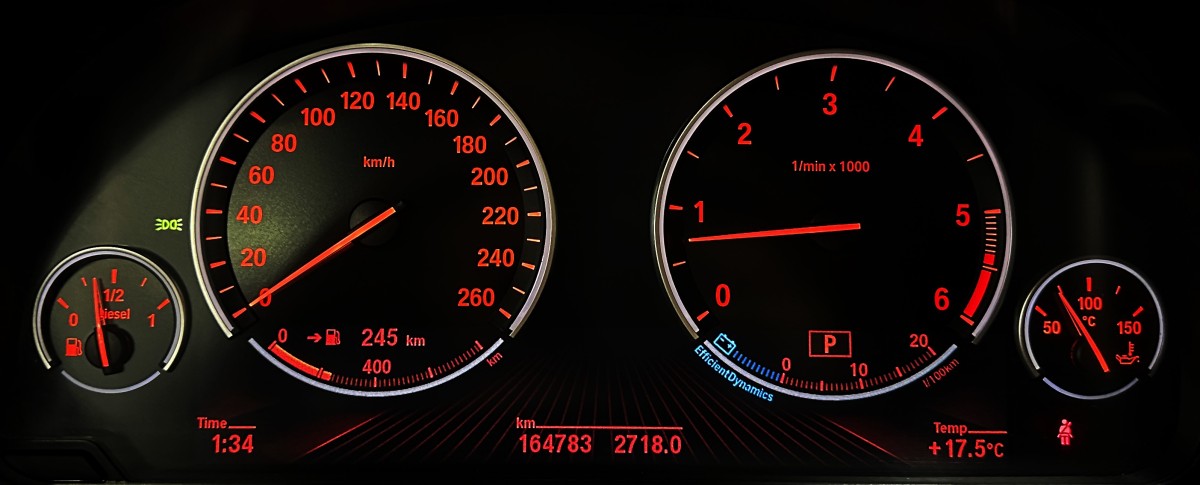Viewport: 1200px width, 485px height.
Task: Click the km/h label on the speedometer
Action: pos(380,162)
